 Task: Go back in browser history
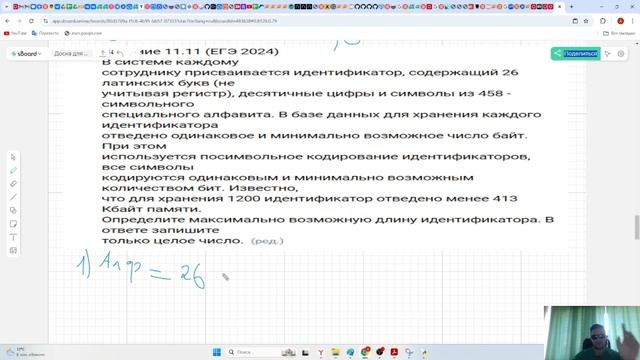[x=8, y=21]
